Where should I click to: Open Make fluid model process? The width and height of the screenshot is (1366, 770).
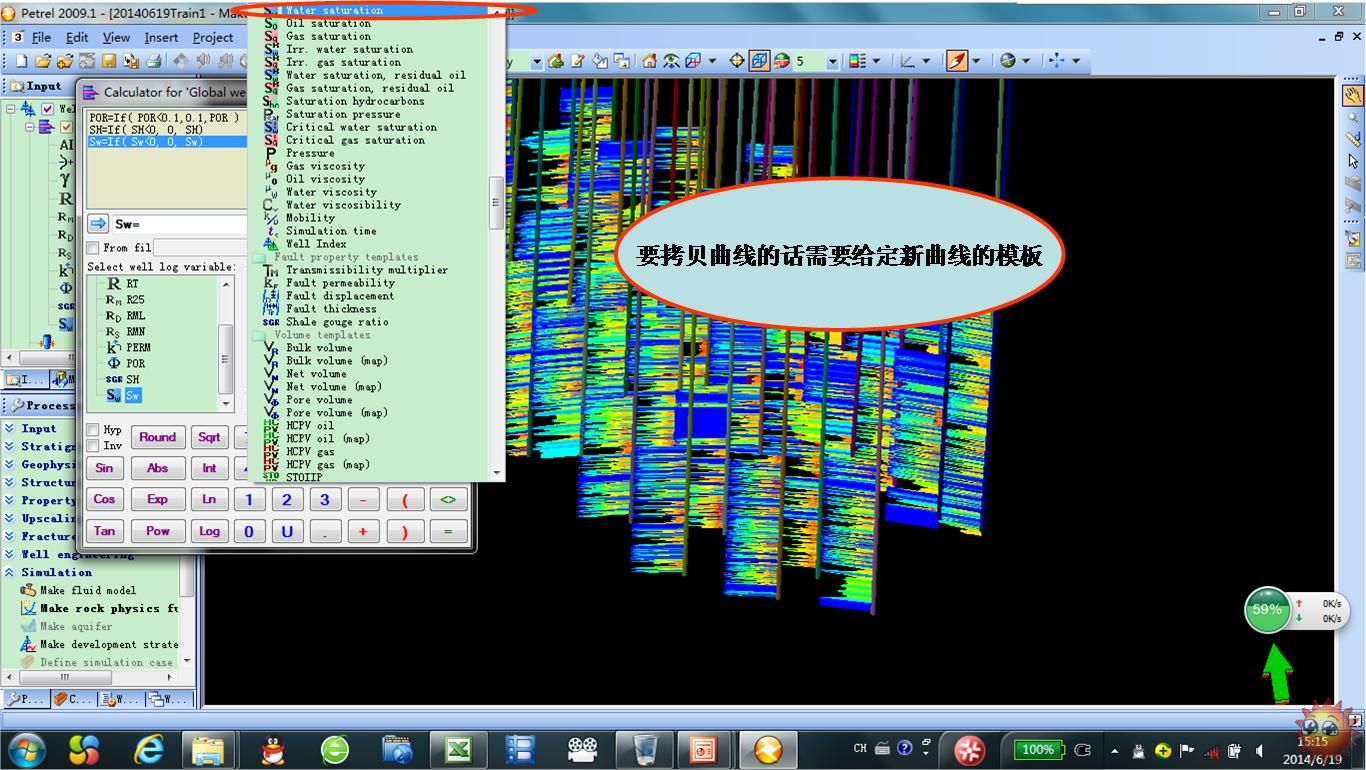87,590
